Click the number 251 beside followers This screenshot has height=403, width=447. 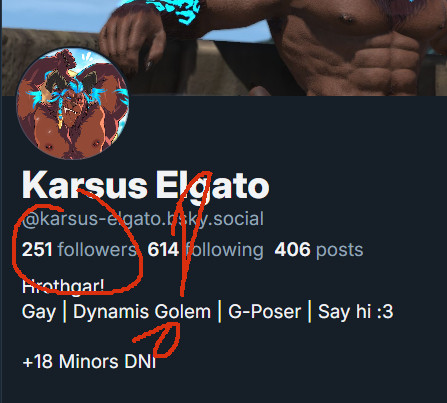point(37,250)
